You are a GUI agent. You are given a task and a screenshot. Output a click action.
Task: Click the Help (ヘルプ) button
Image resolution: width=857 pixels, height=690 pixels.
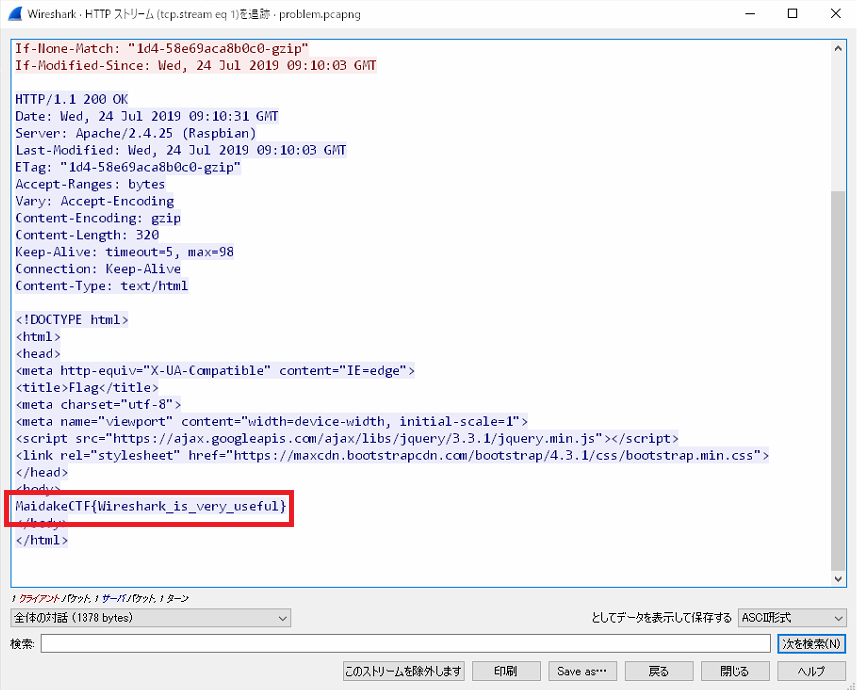pos(811,671)
